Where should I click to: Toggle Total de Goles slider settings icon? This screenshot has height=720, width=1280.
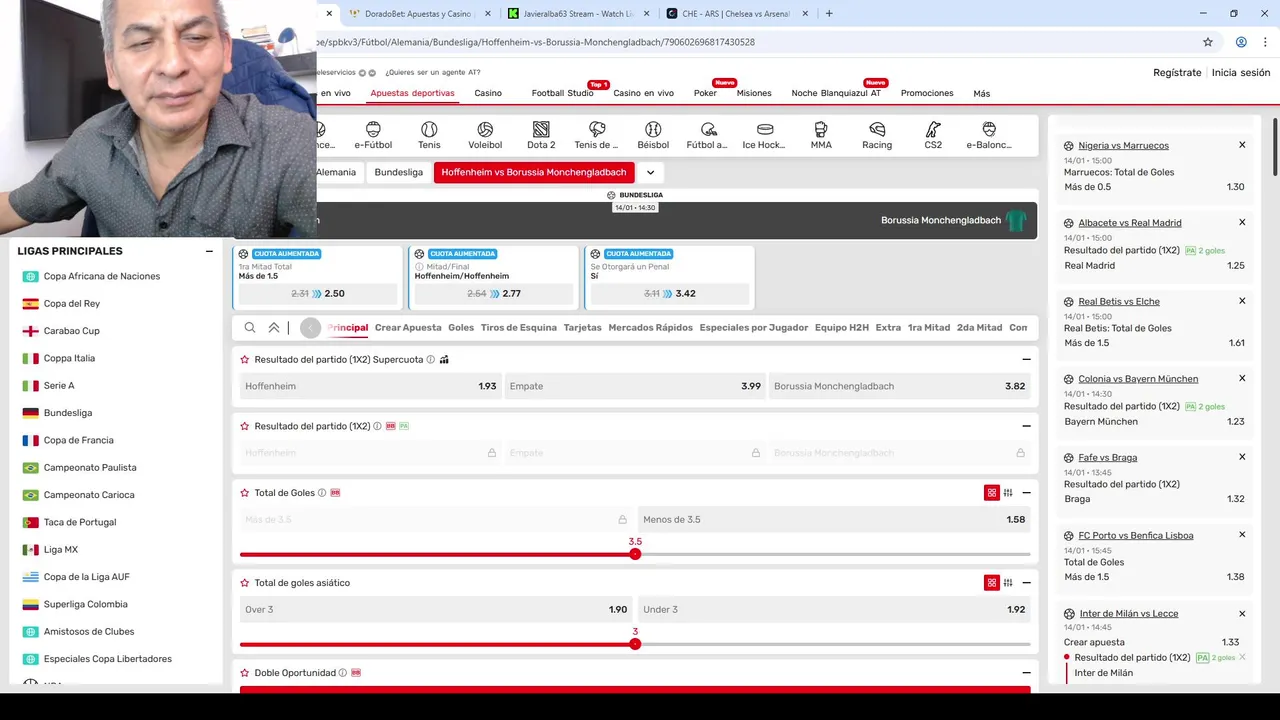point(1008,493)
